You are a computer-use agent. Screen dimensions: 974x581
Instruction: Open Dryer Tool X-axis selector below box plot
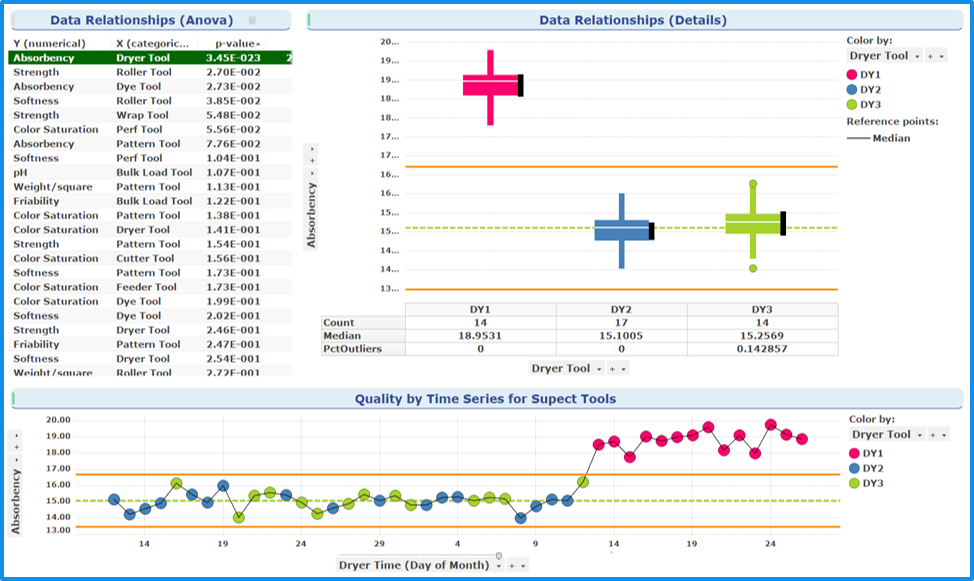coord(567,368)
